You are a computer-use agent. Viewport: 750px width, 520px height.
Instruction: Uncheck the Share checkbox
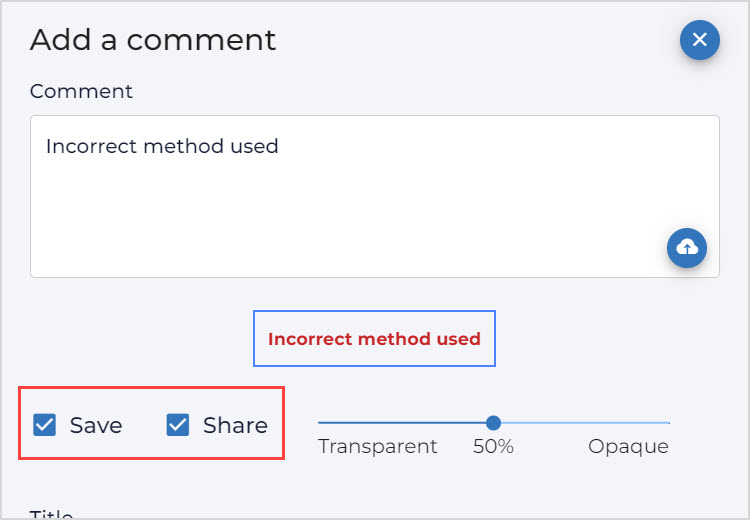coord(178,426)
